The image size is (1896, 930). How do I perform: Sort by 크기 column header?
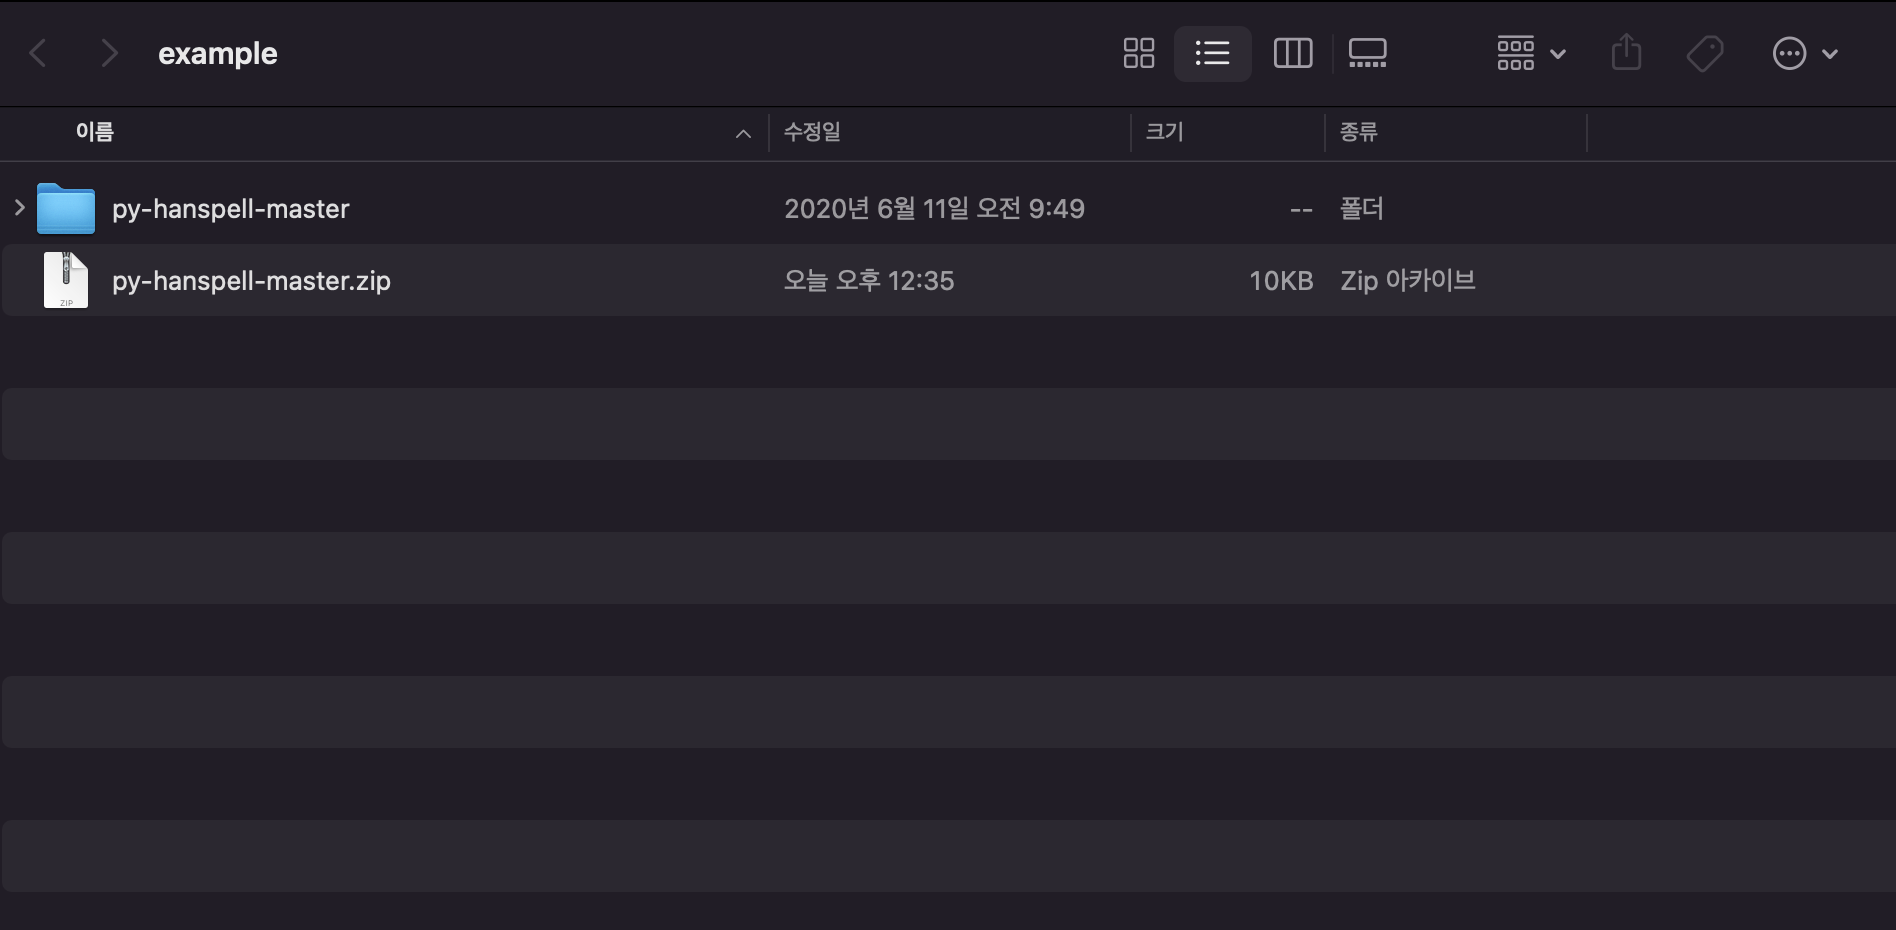(1164, 132)
